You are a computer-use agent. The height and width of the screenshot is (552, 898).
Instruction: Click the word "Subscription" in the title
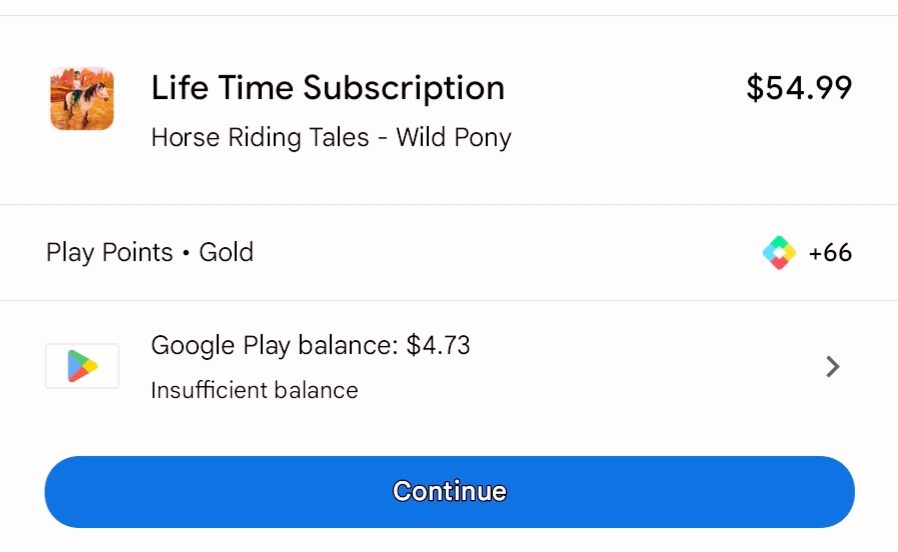pyautogui.click(x=403, y=88)
